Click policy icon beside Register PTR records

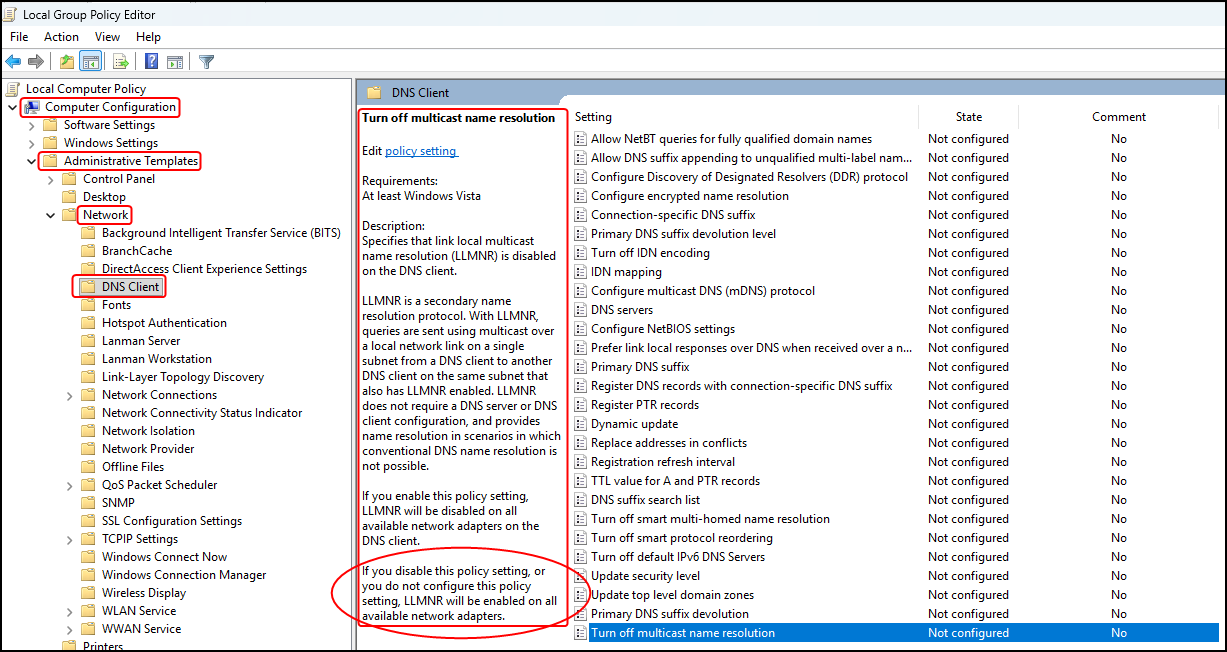[580, 405]
